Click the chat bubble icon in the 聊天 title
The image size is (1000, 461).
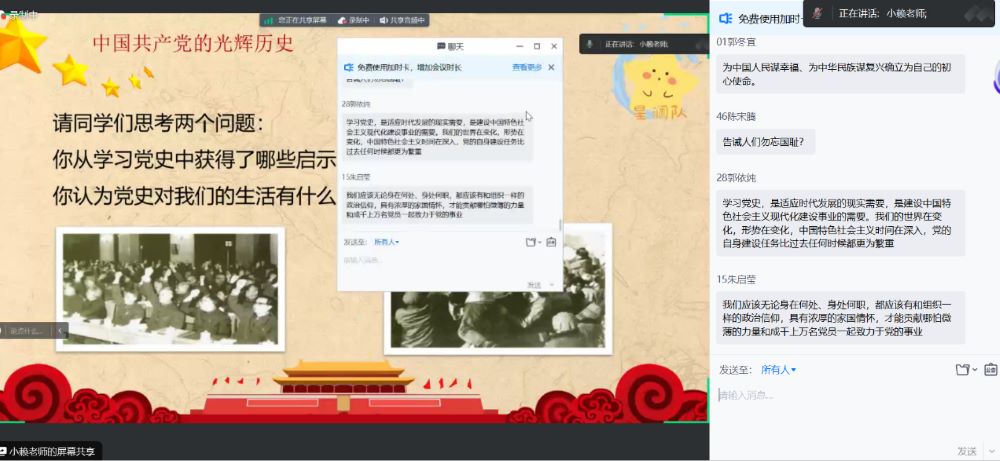click(441, 46)
